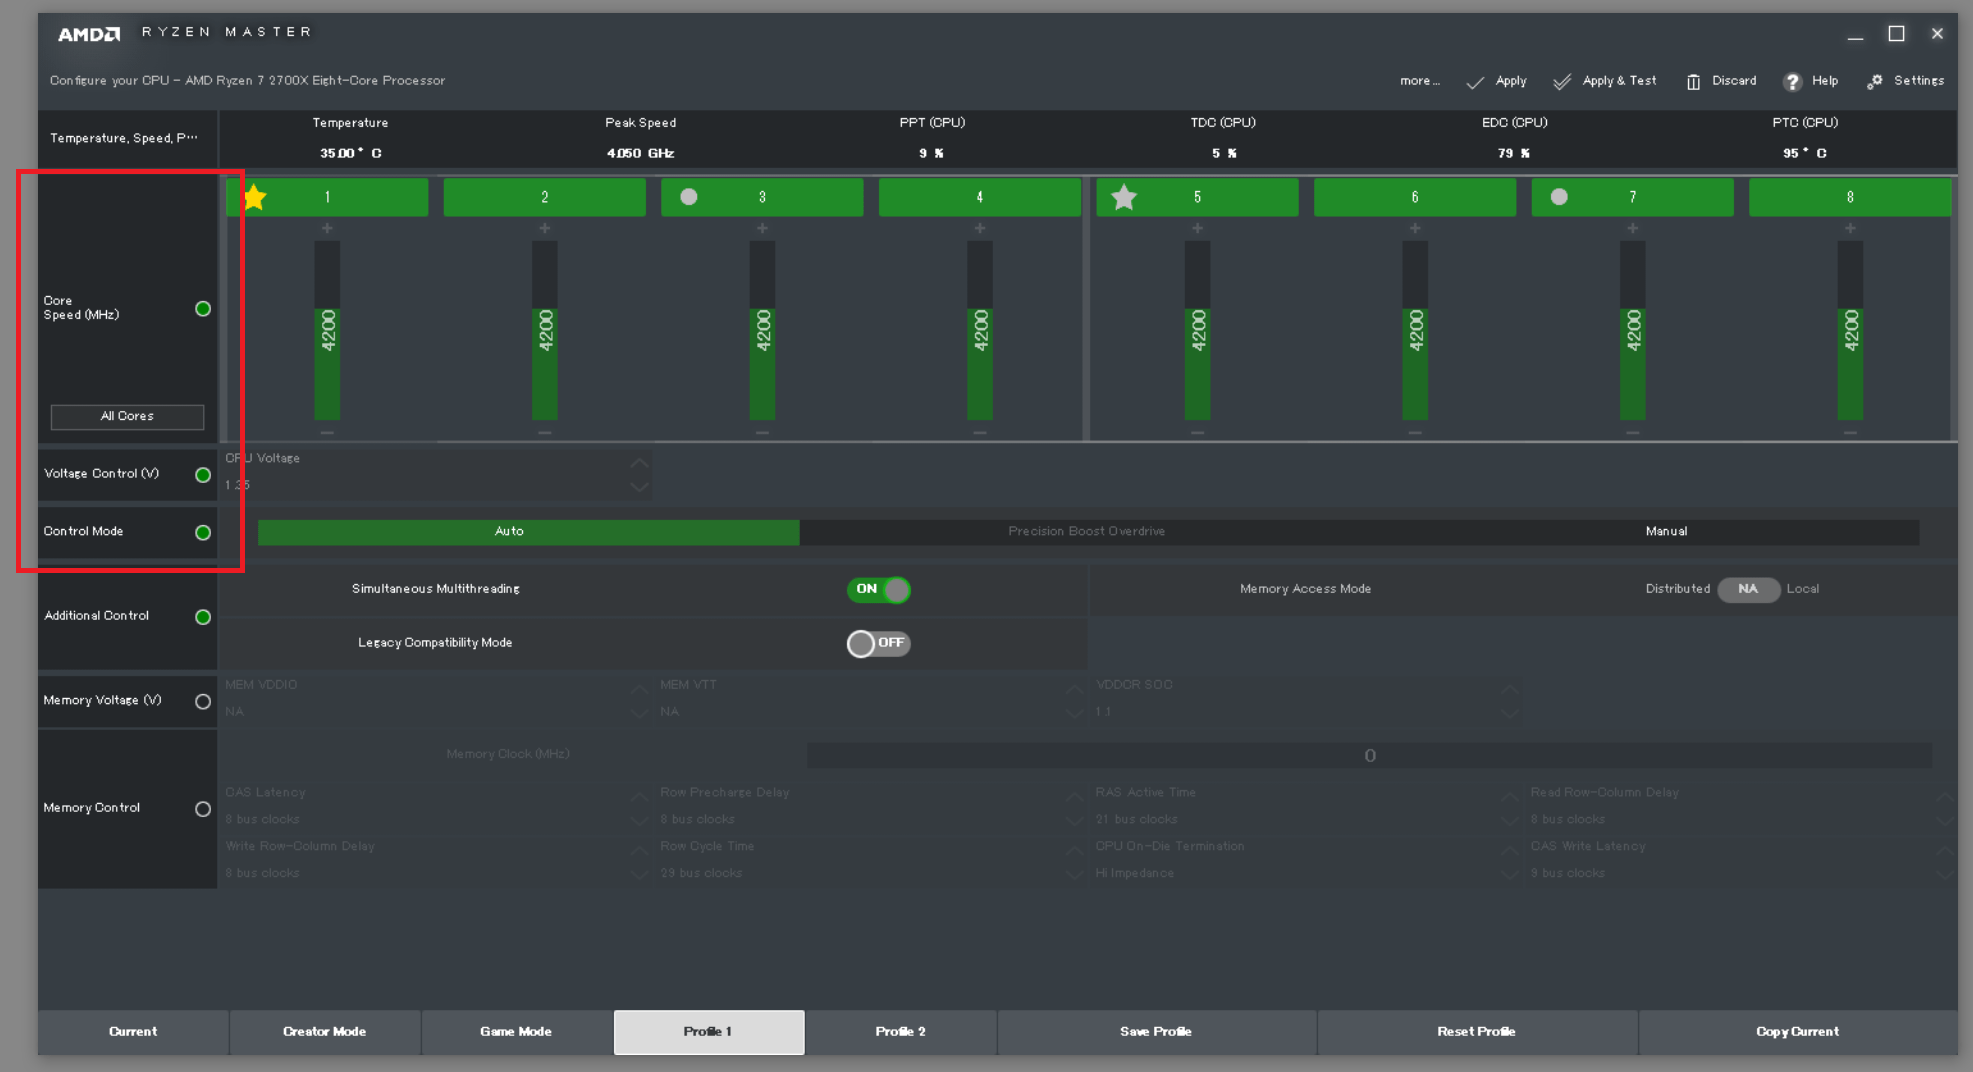The height and width of the screenshot is (1072, 1973).
Task: Click the Copy Current button
Action: click(x=1798, y=1032)
